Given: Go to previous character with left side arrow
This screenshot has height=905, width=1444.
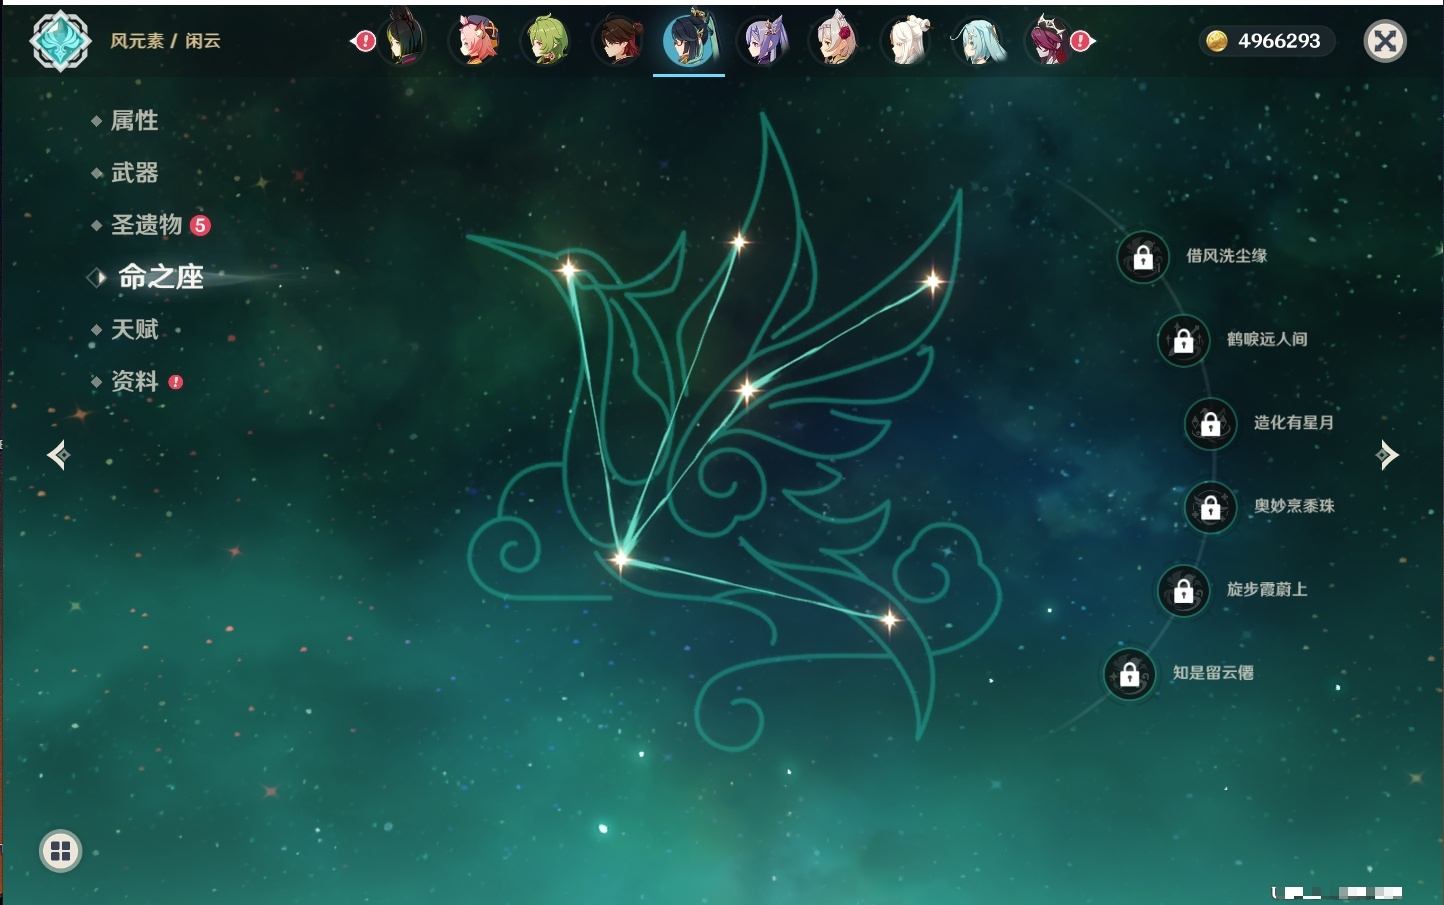Looking at the screenshot, I should click(x=58, y=455).
